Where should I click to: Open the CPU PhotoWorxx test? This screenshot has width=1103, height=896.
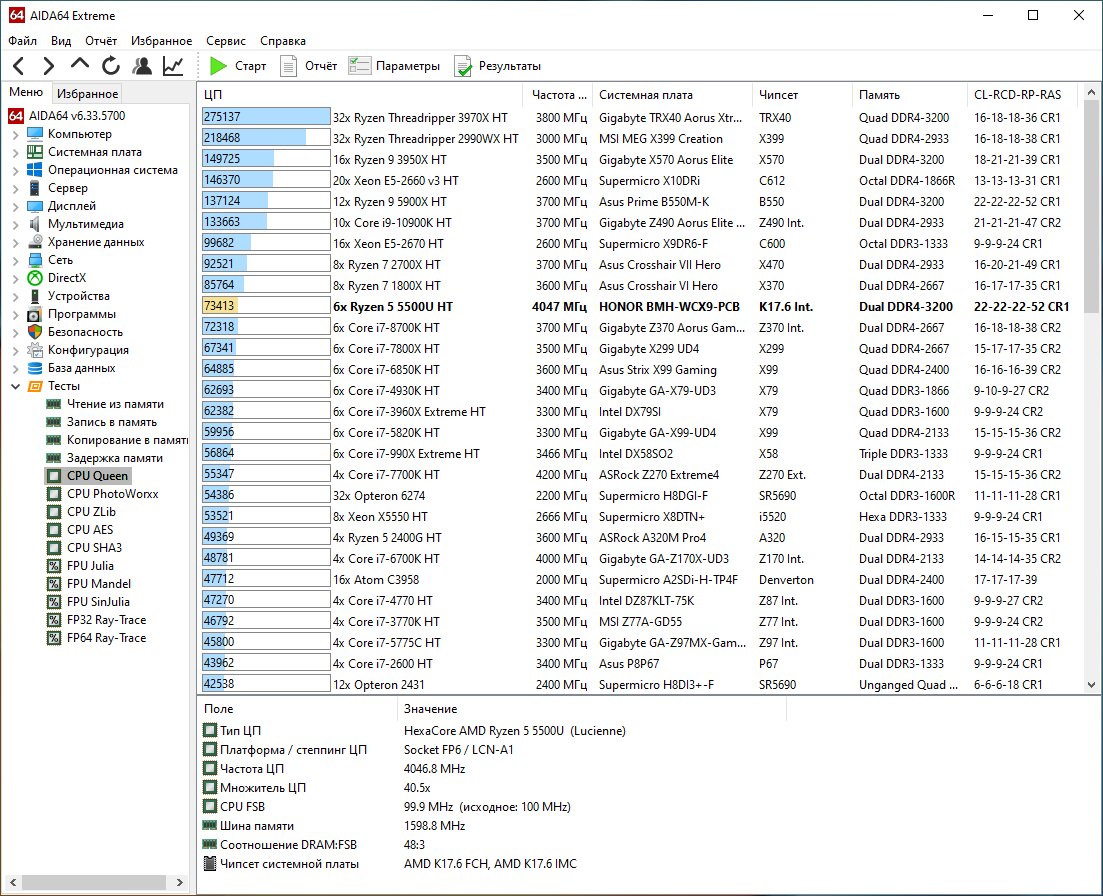(102, 494)
